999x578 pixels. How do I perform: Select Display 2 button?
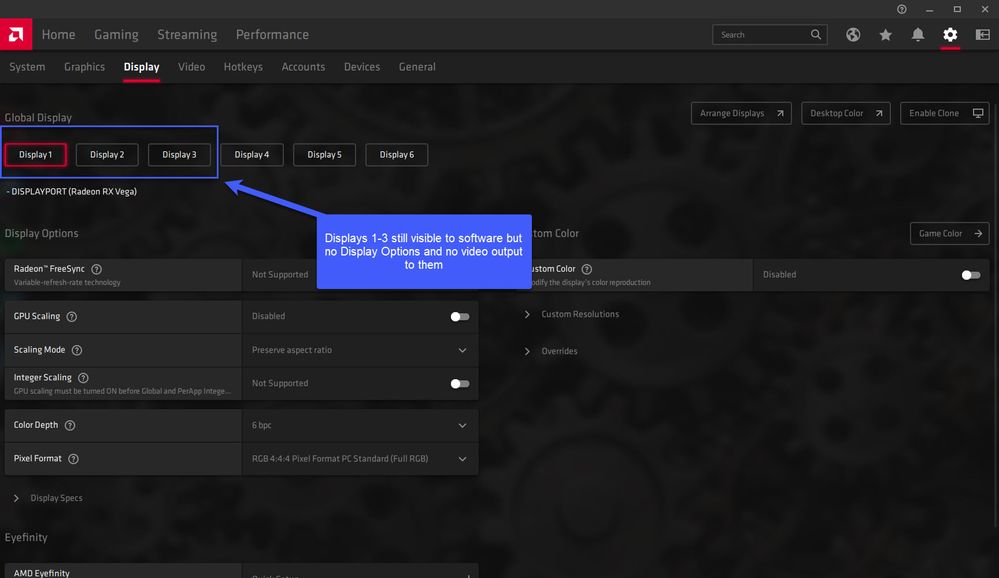click(x=107, y=155)
